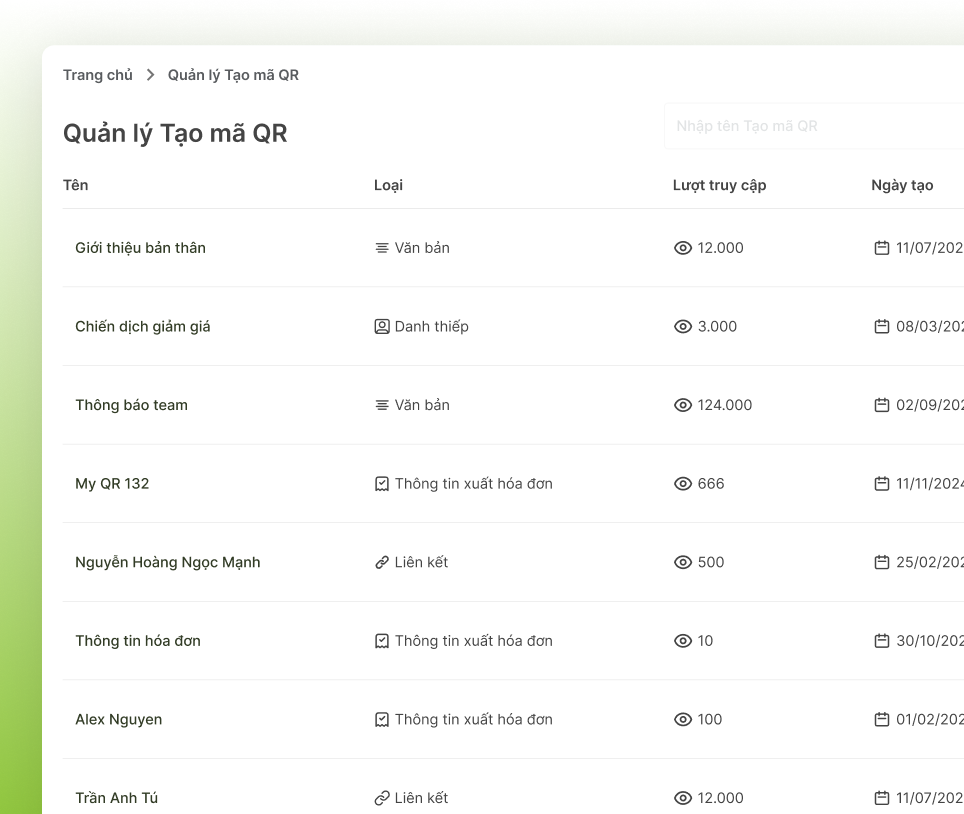Click the calendar icon in Thông báo team row

(881, 406)
